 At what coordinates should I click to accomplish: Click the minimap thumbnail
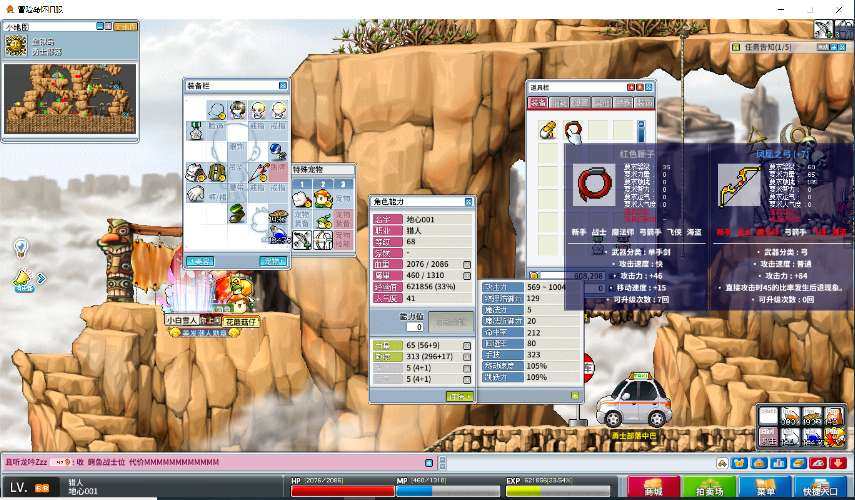click(x=70, y=99)
